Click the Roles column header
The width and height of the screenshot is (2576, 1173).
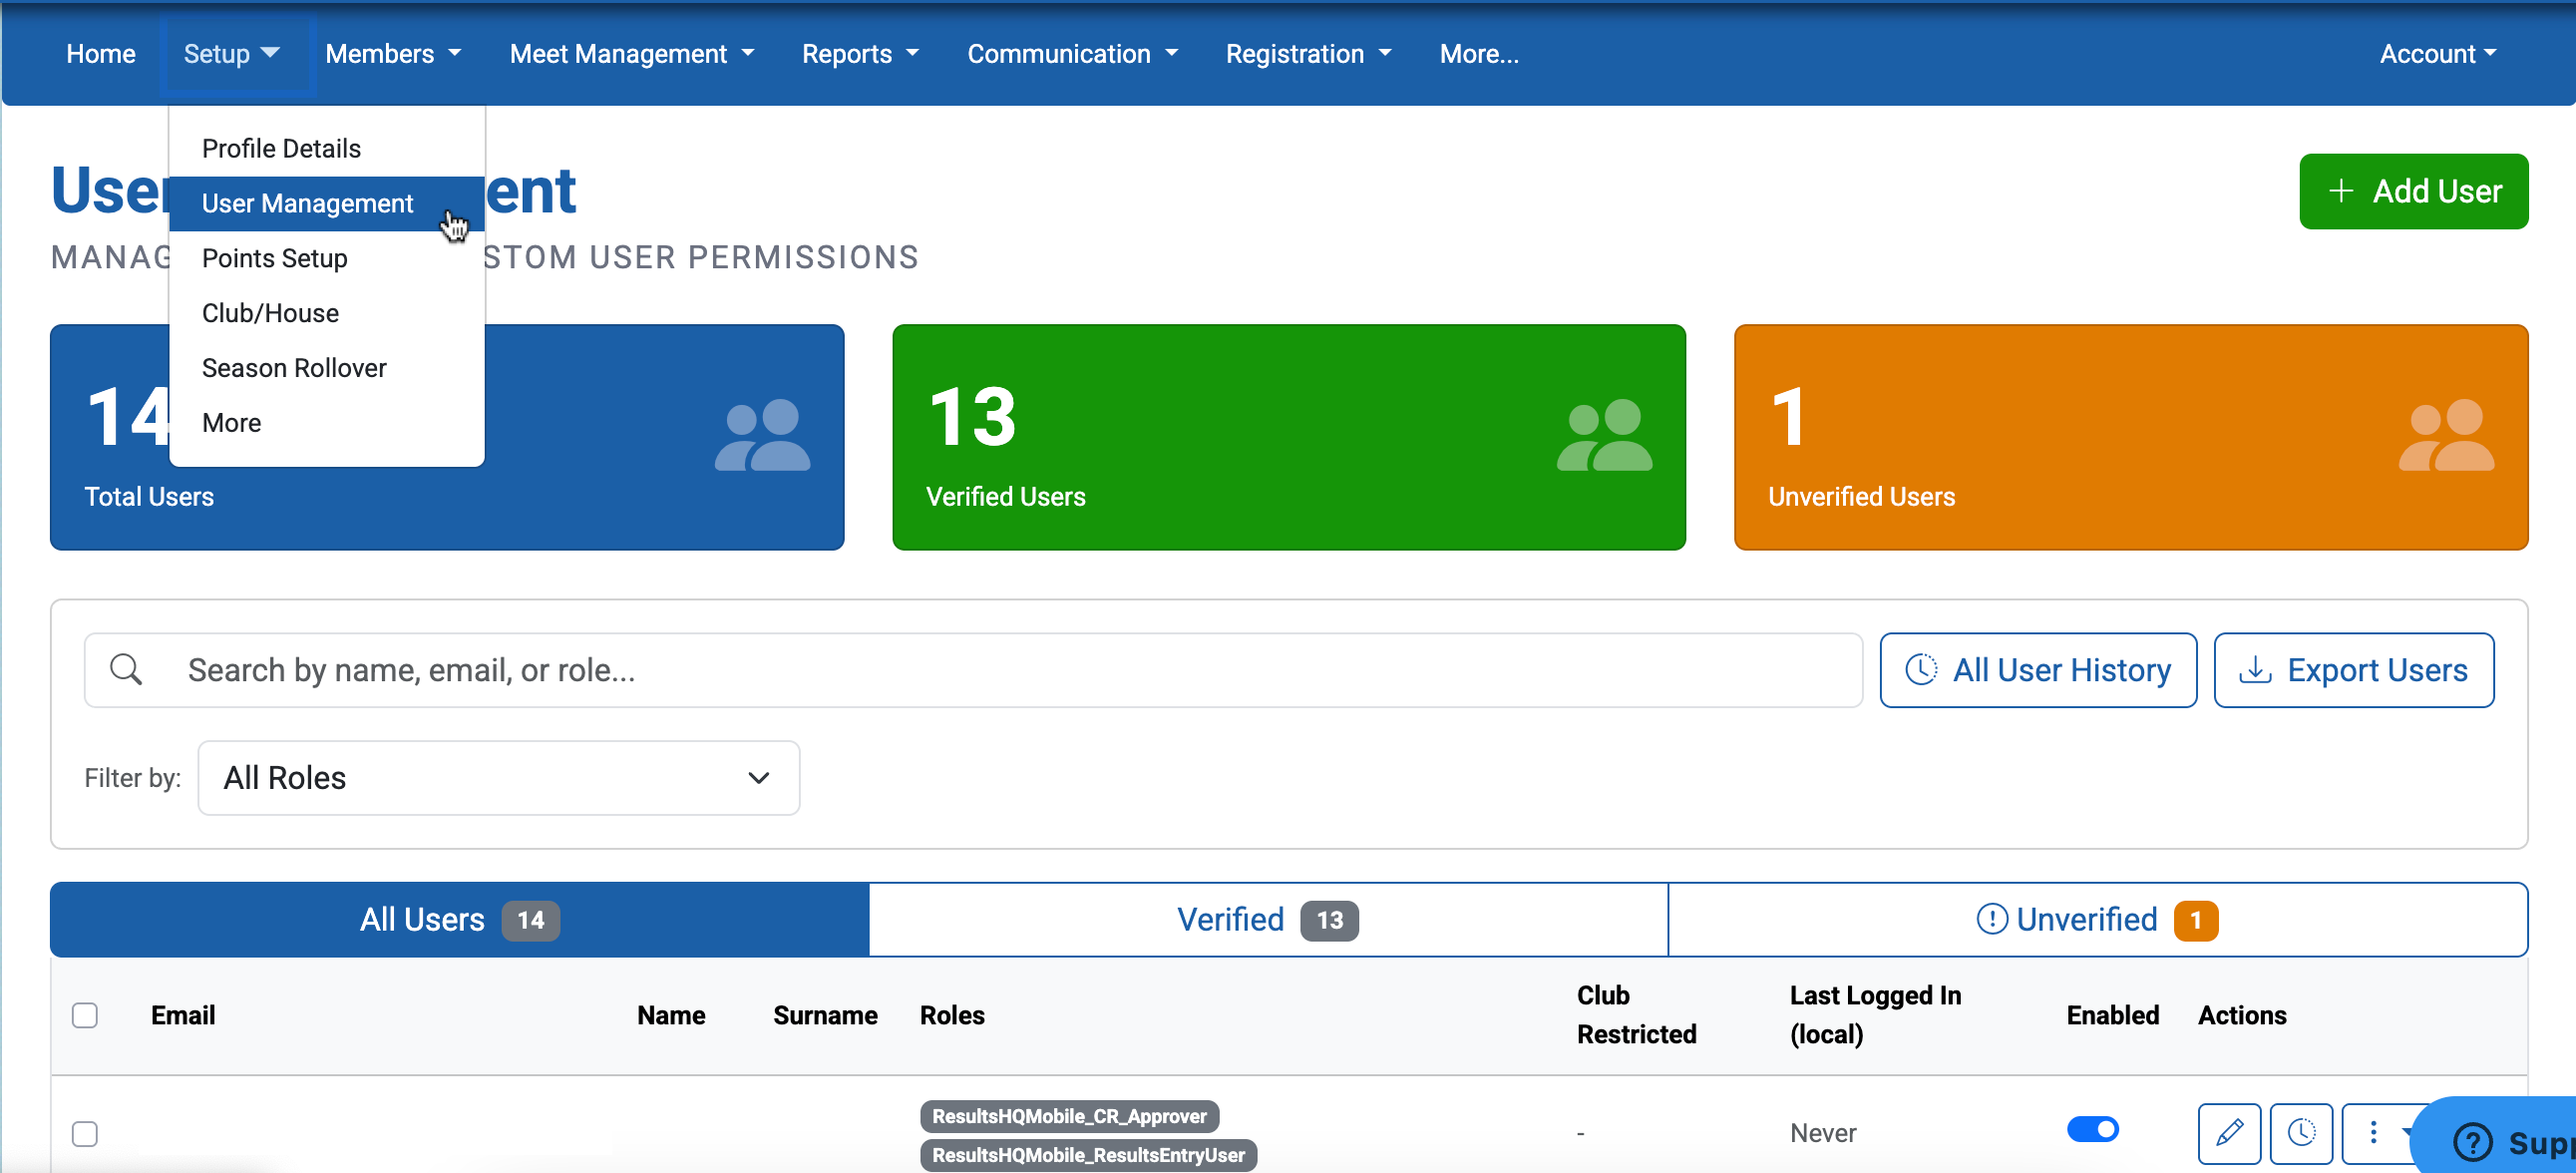tap(952, 1015)
